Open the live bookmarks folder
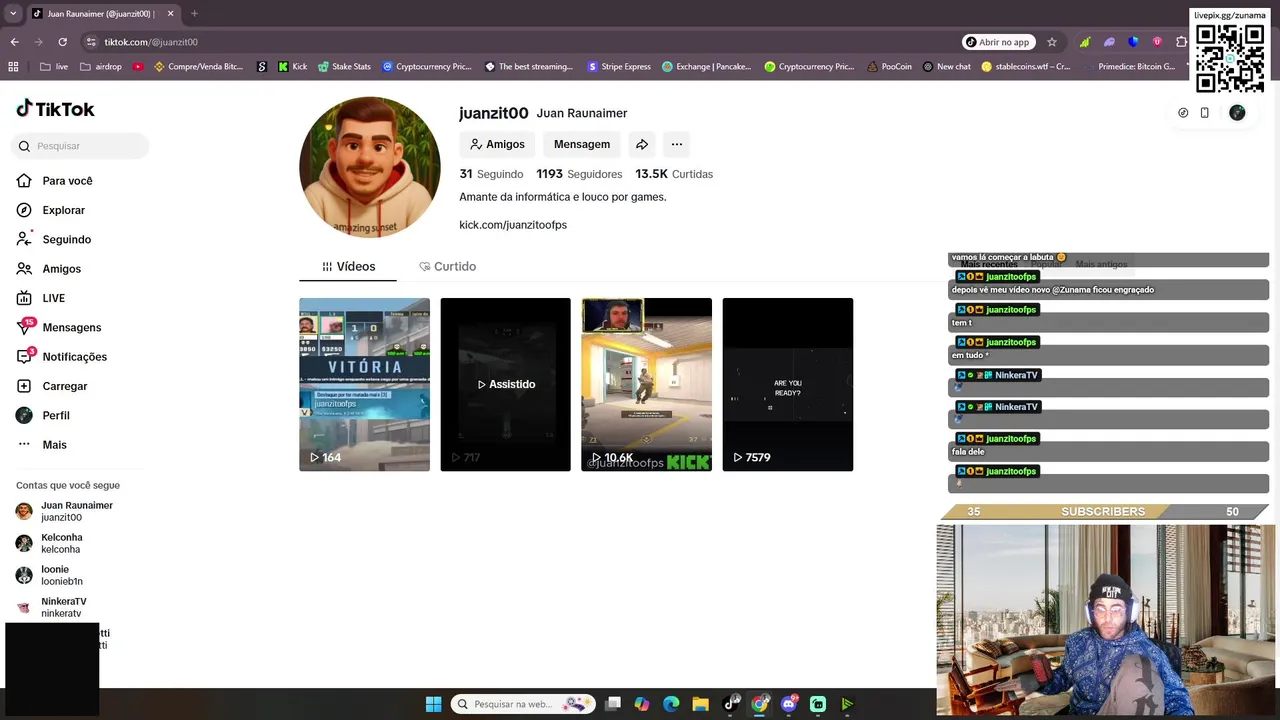1280x720 pixels. click(54, 67)
